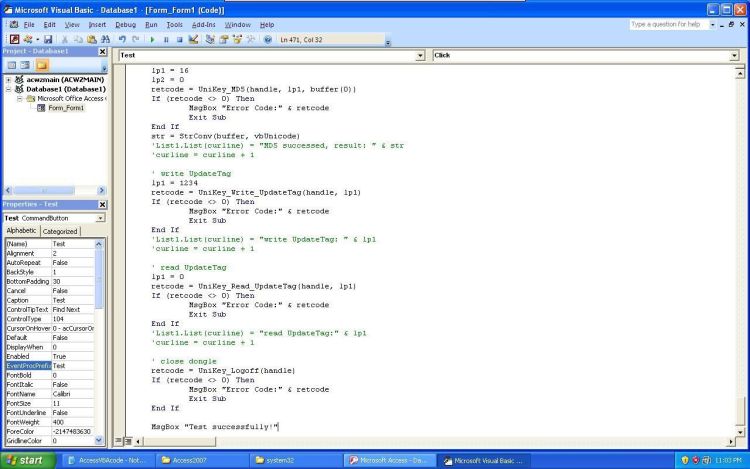Click the Reset stop icon
750x469 pixels.
[x=179, y=39]
